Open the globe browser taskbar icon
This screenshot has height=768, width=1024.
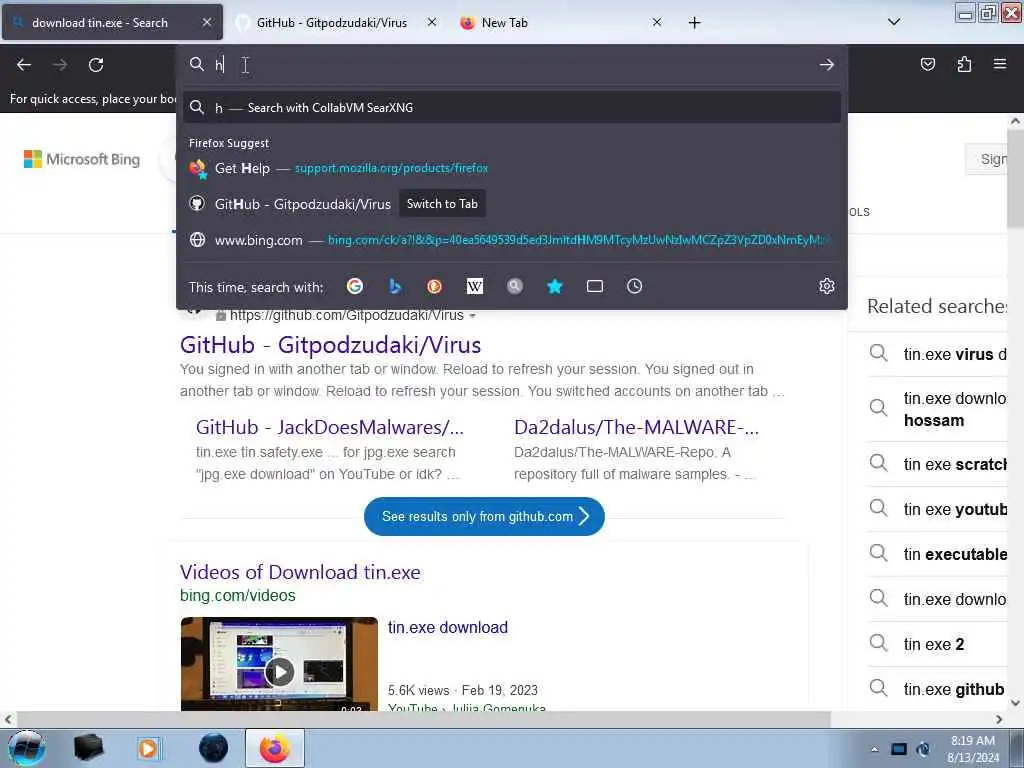[x=214, y=748]
